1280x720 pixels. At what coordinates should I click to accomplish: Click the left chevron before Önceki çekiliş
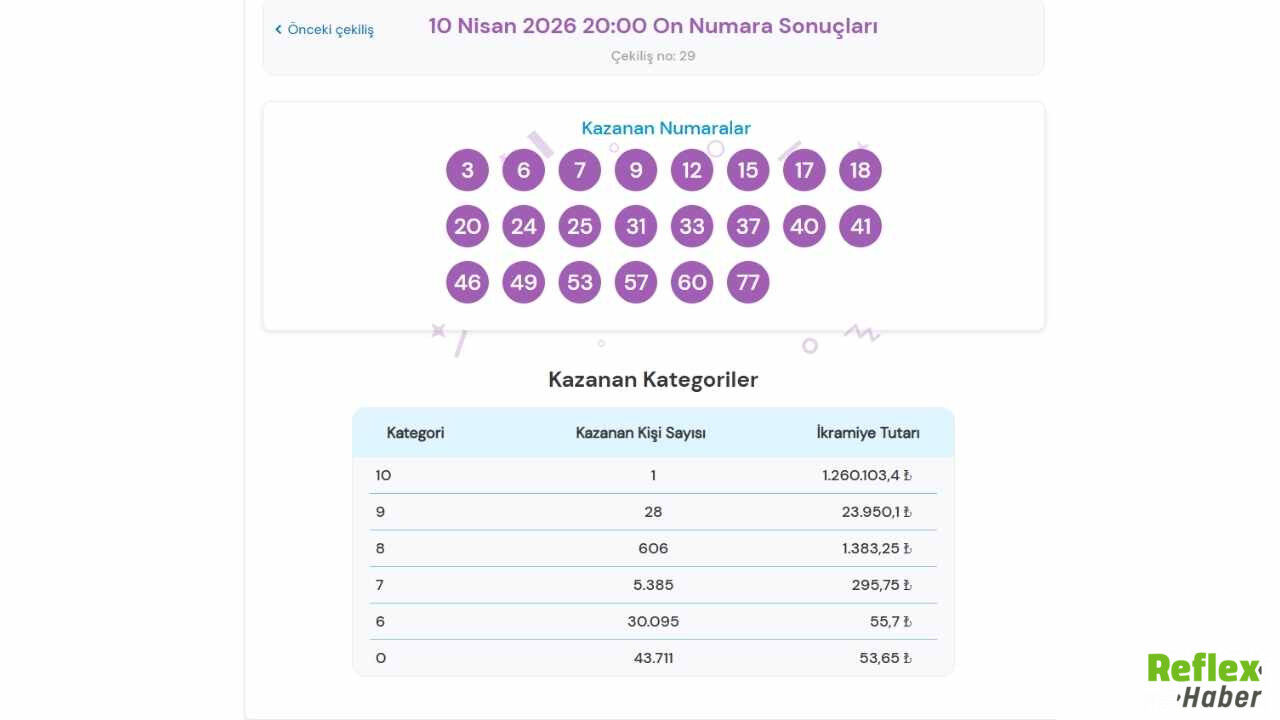(x=278, y=29)
